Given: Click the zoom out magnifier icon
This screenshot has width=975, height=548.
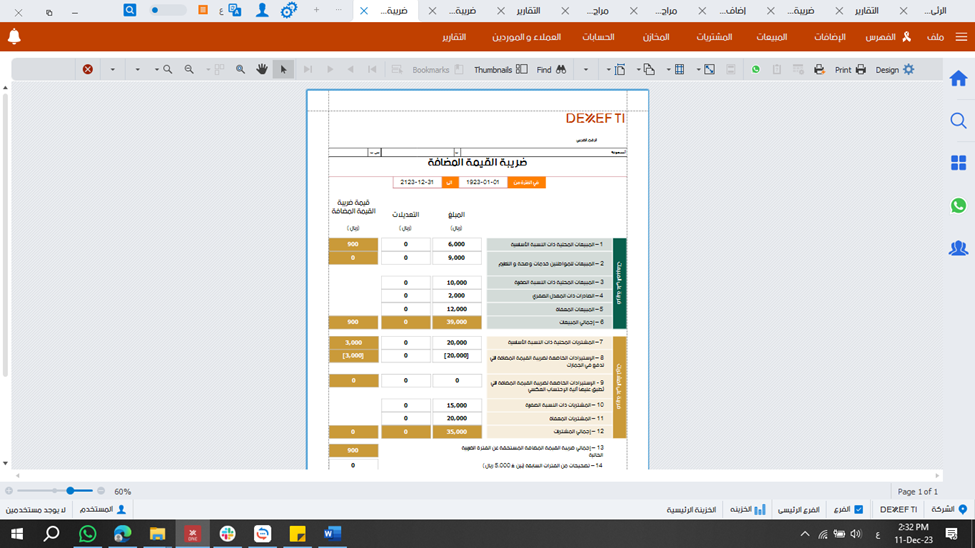Looking at the screenshot, I should pos(189,70).
